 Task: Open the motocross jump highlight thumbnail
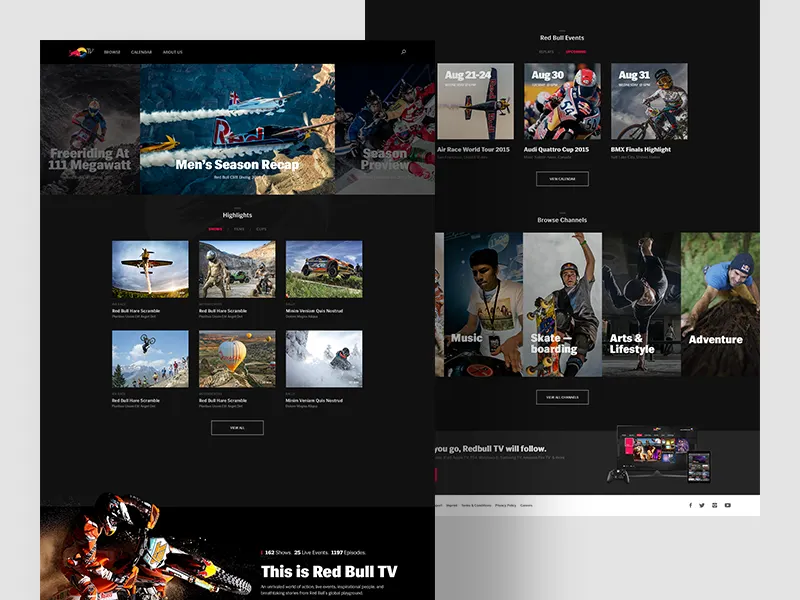point(150,359)
